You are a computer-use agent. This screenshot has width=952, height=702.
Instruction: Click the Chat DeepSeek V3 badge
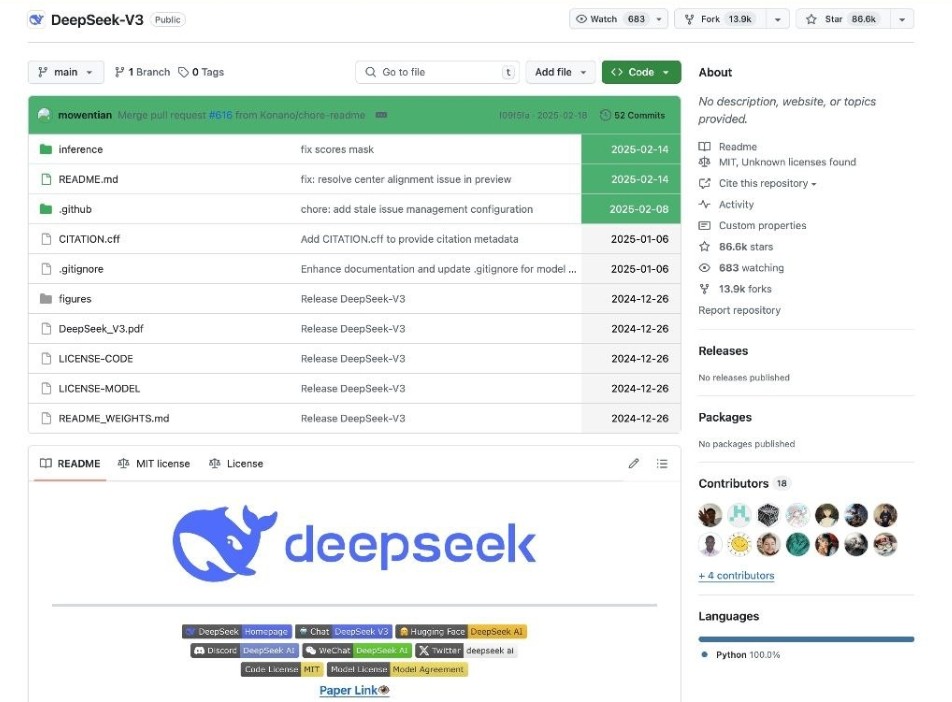point(344,632)
